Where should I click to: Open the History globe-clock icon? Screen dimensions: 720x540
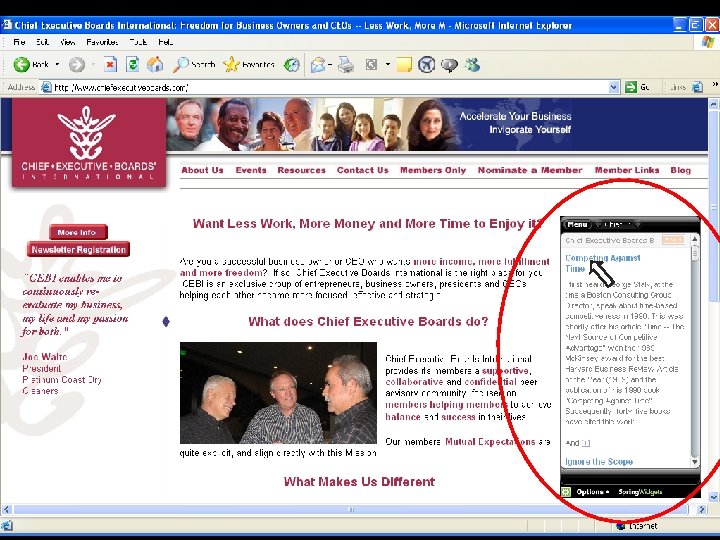click(292, 65)
